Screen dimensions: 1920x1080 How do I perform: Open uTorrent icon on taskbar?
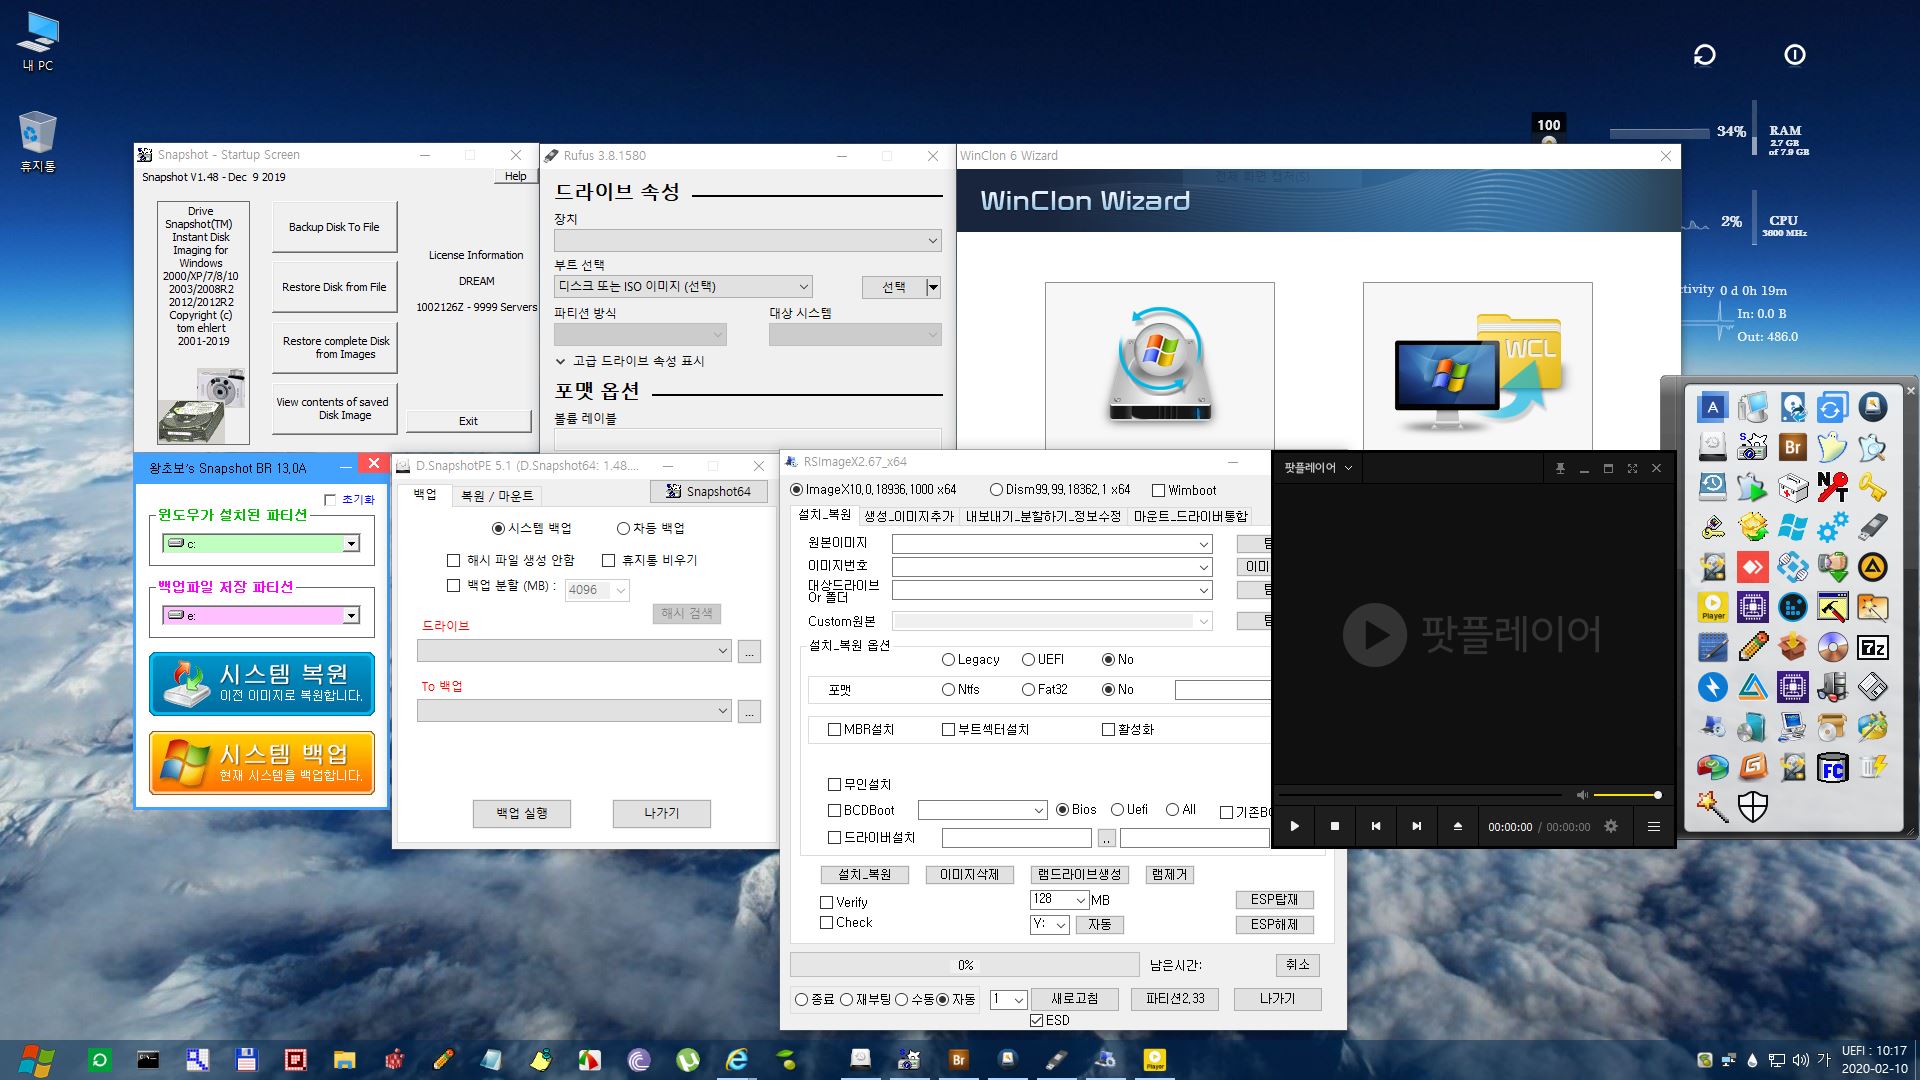tap(688, 1060)
